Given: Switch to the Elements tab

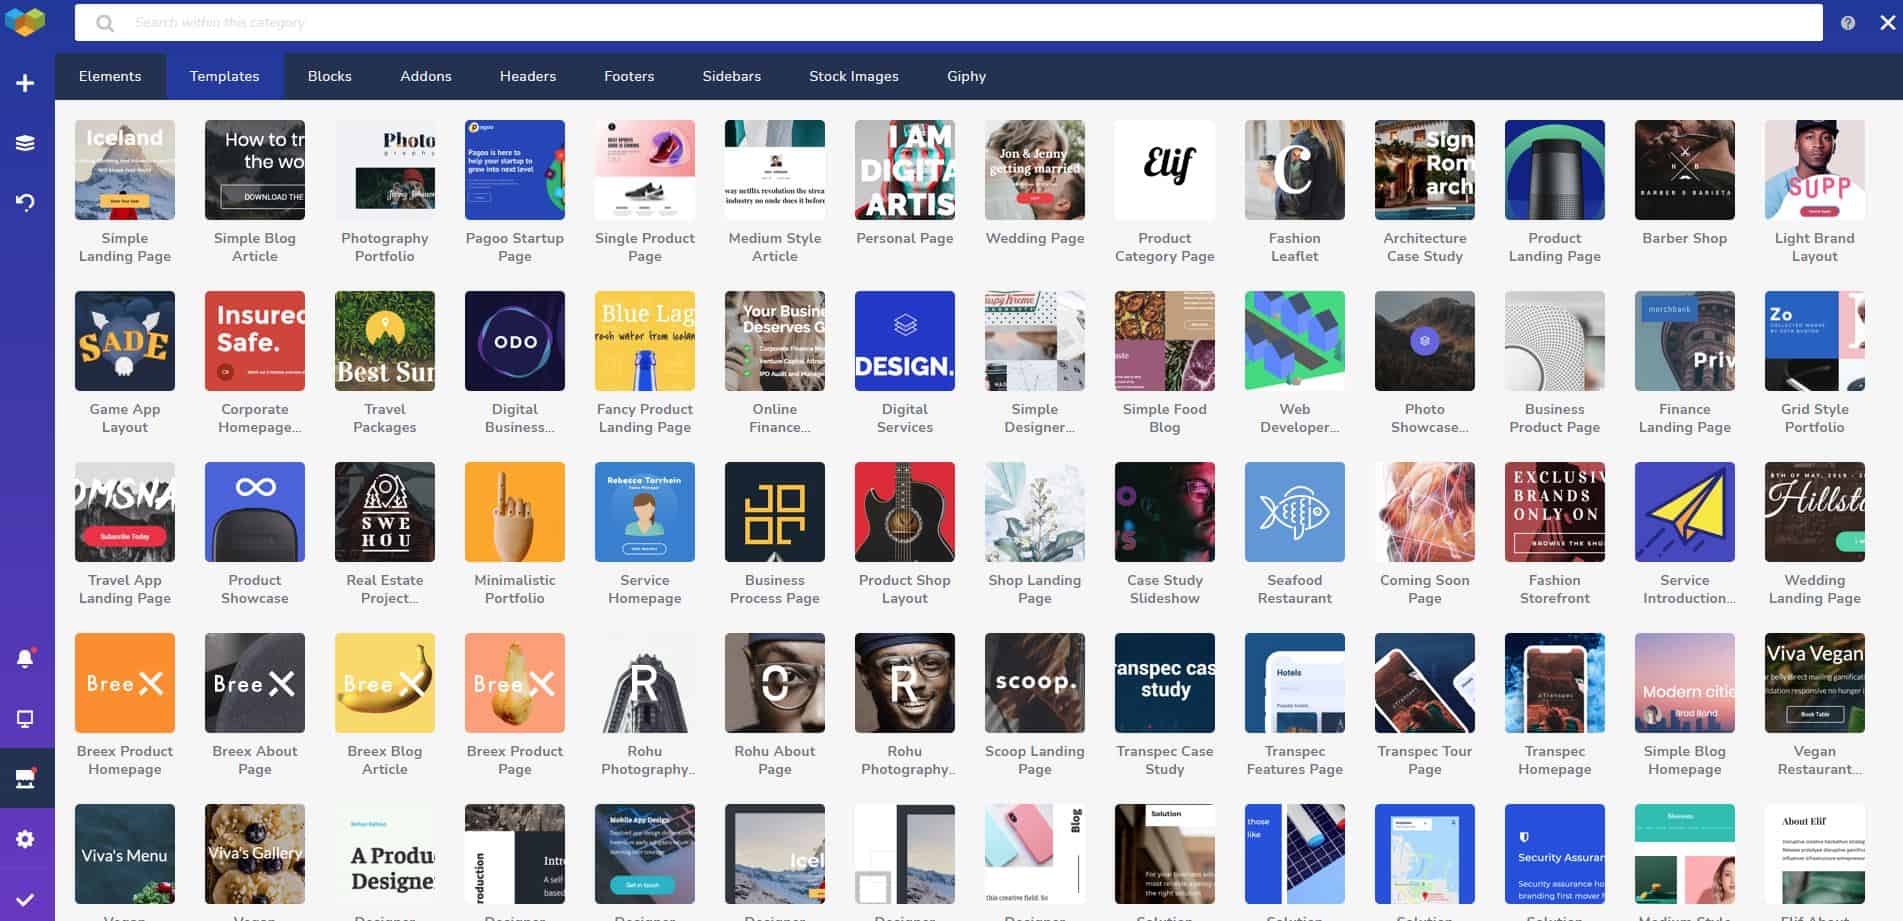Looking at the screenshot, I should (110, 76).
